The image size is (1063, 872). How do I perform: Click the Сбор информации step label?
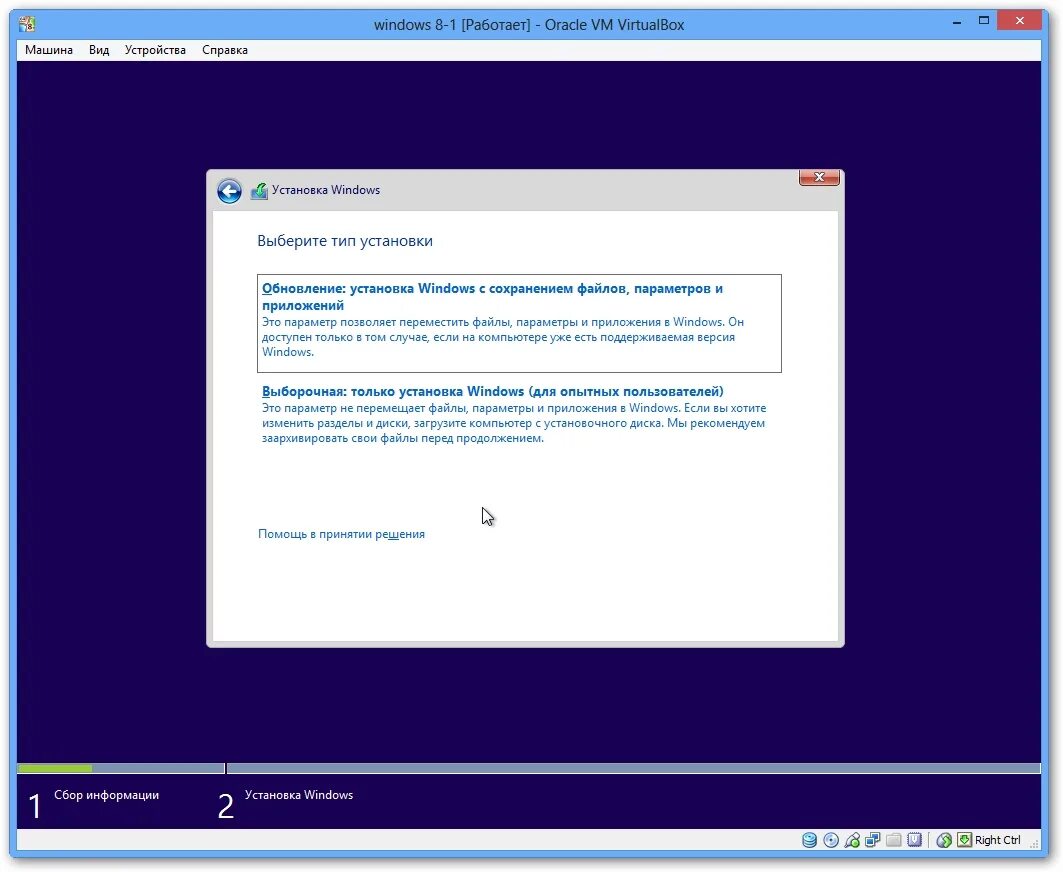coord(106,795)
